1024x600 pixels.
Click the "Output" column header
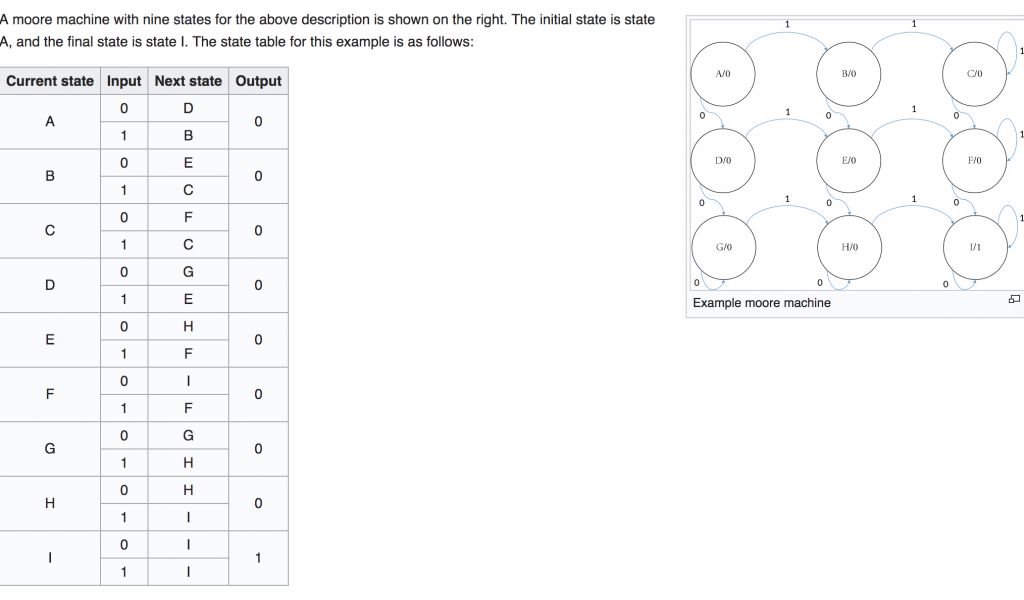point(258,81)
